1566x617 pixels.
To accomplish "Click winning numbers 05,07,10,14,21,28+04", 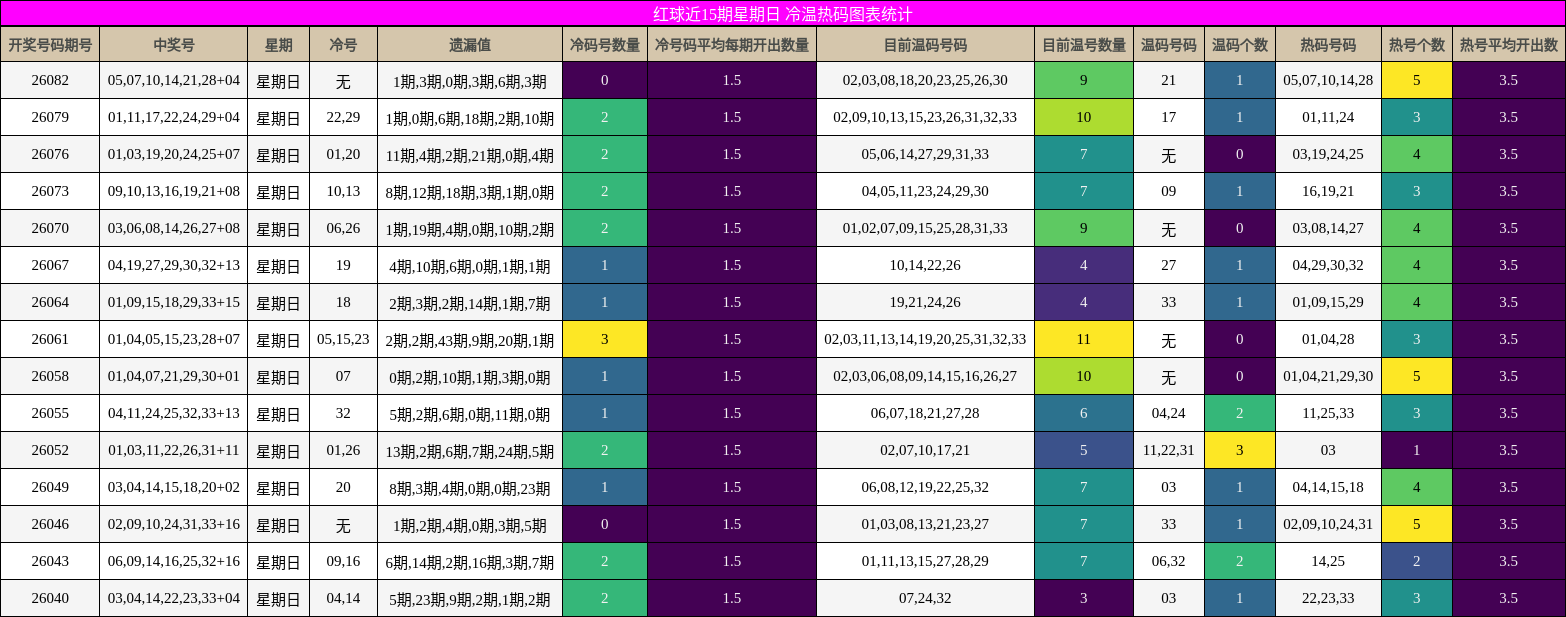I will pos(174,80).
